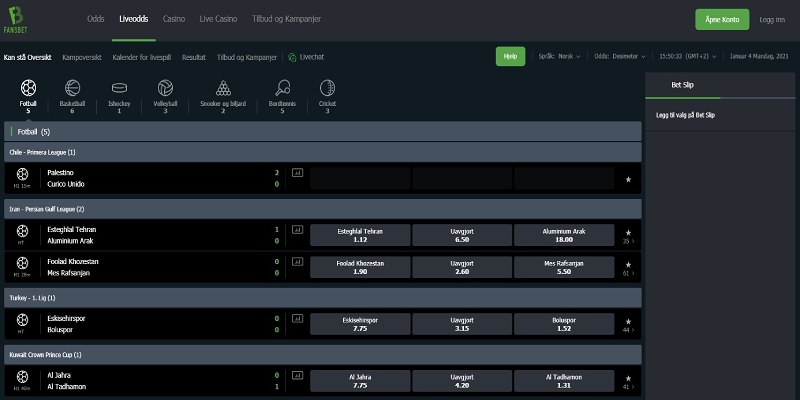
Task: Click football icon beside Esteghlal Tehran match
Action: [22, 231]
